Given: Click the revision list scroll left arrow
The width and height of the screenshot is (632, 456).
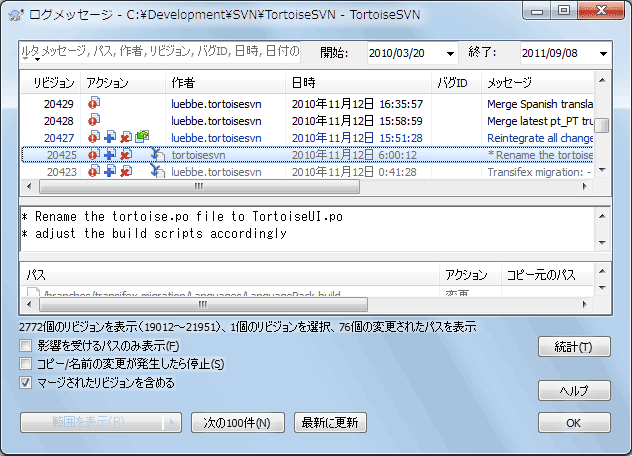Looking at the screenshot, I should point(29,186).
